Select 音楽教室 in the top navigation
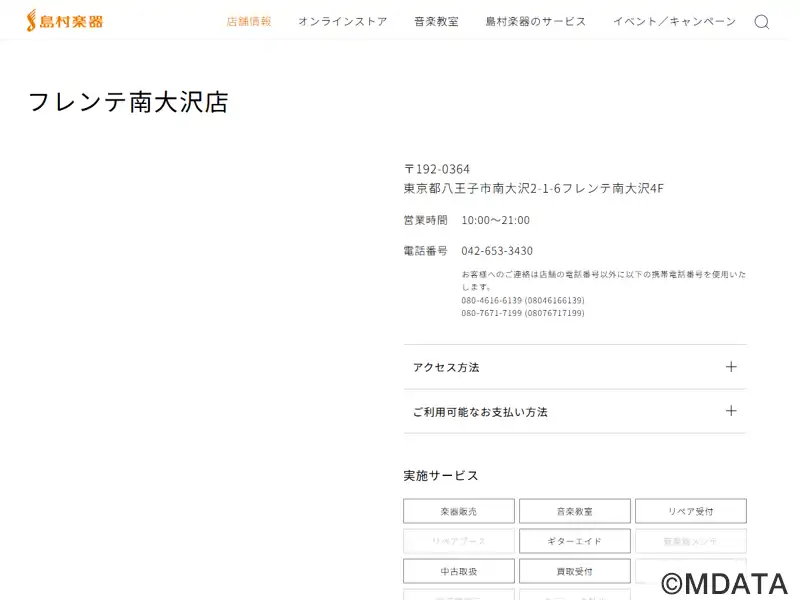Image resolution: width=800 pixels, height=600 pixels. point(436,21)
